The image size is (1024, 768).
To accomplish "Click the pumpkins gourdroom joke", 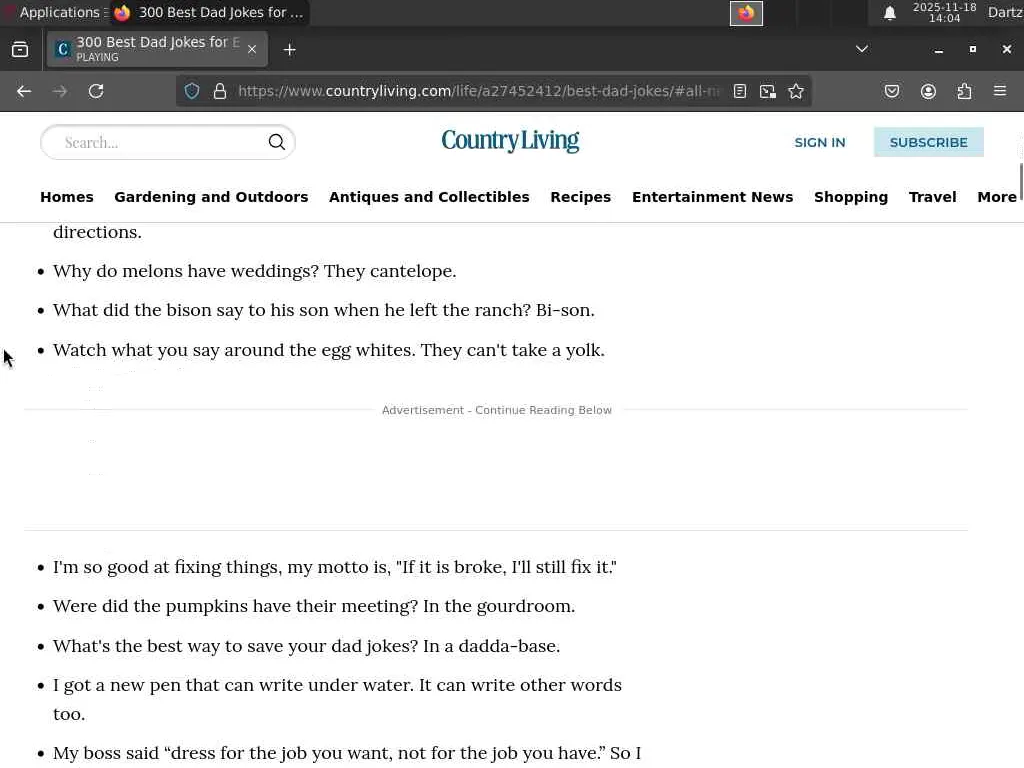I will tap(314, 606).
